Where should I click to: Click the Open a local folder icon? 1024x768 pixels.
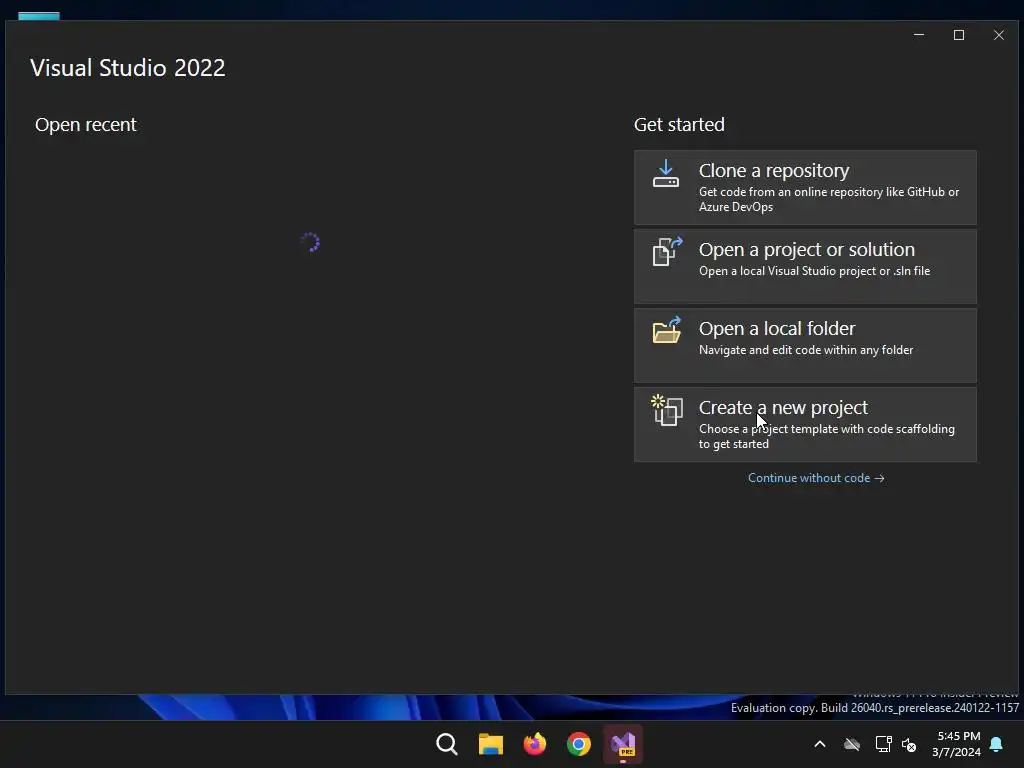click(667, 330)
